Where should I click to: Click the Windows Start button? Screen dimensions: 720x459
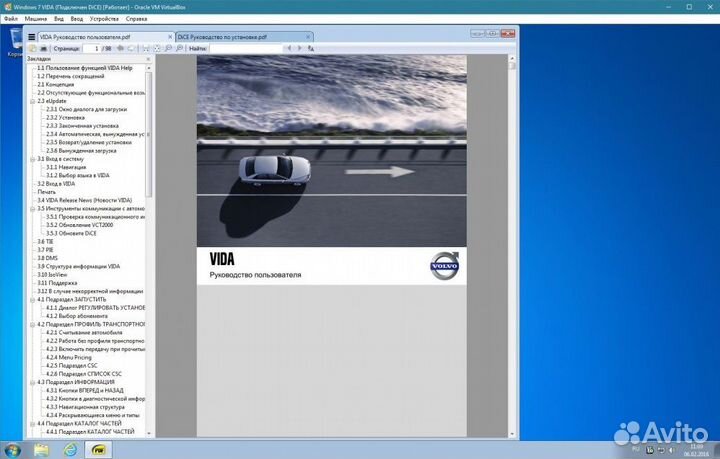tap(12, 450)
